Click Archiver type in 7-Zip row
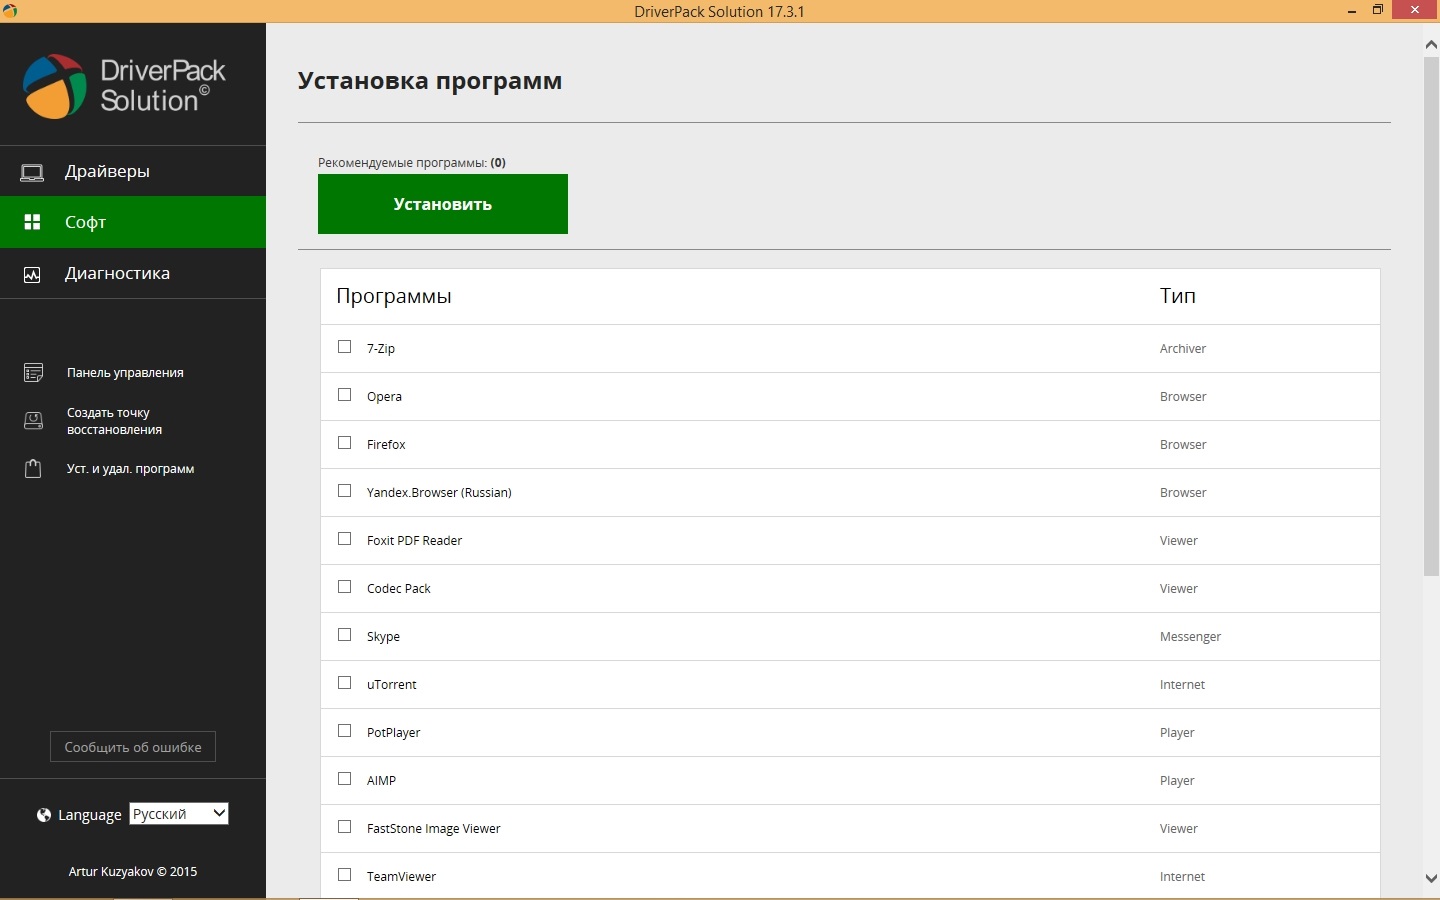The width and height of the screenshot is (1440, 900). coord(1183,349)
